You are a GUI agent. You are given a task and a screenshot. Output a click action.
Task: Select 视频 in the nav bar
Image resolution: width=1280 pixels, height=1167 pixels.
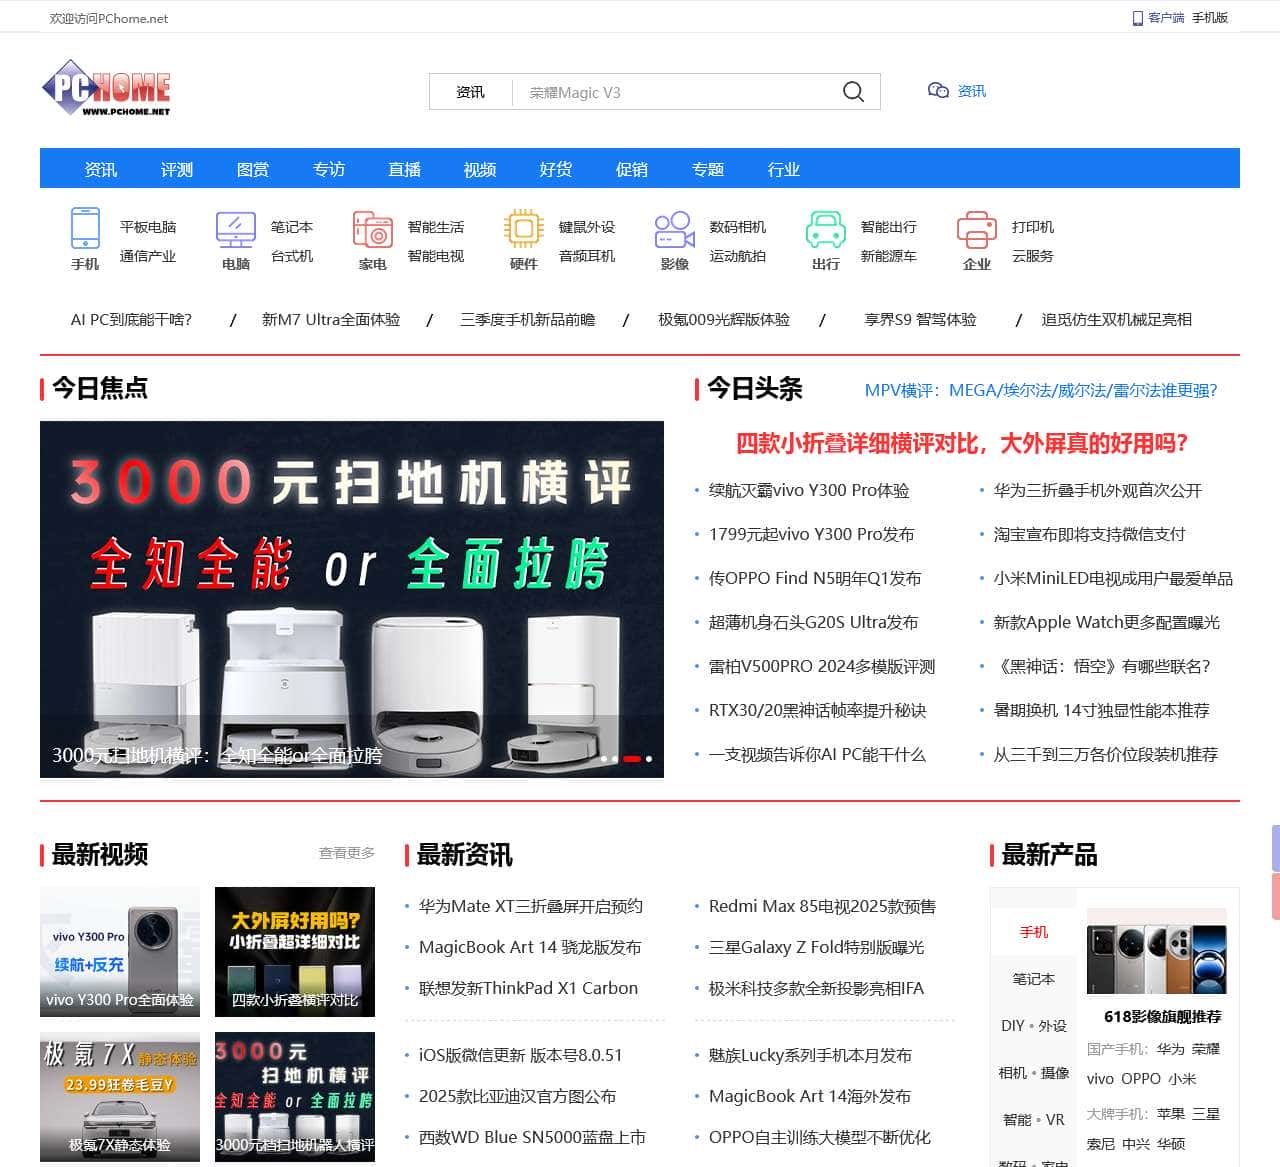tap(480, 169)
